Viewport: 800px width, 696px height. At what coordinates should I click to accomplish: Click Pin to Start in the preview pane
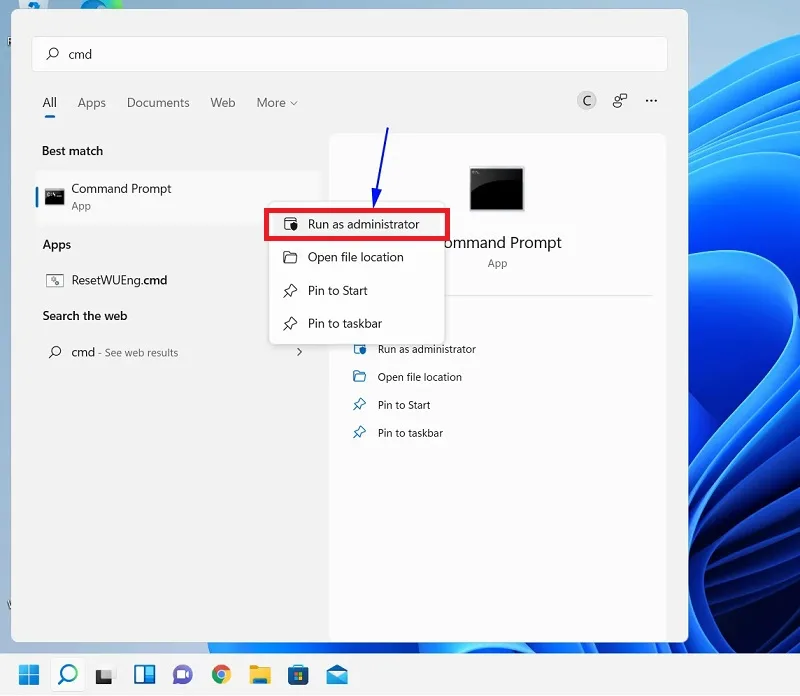[x=404, y=405]
